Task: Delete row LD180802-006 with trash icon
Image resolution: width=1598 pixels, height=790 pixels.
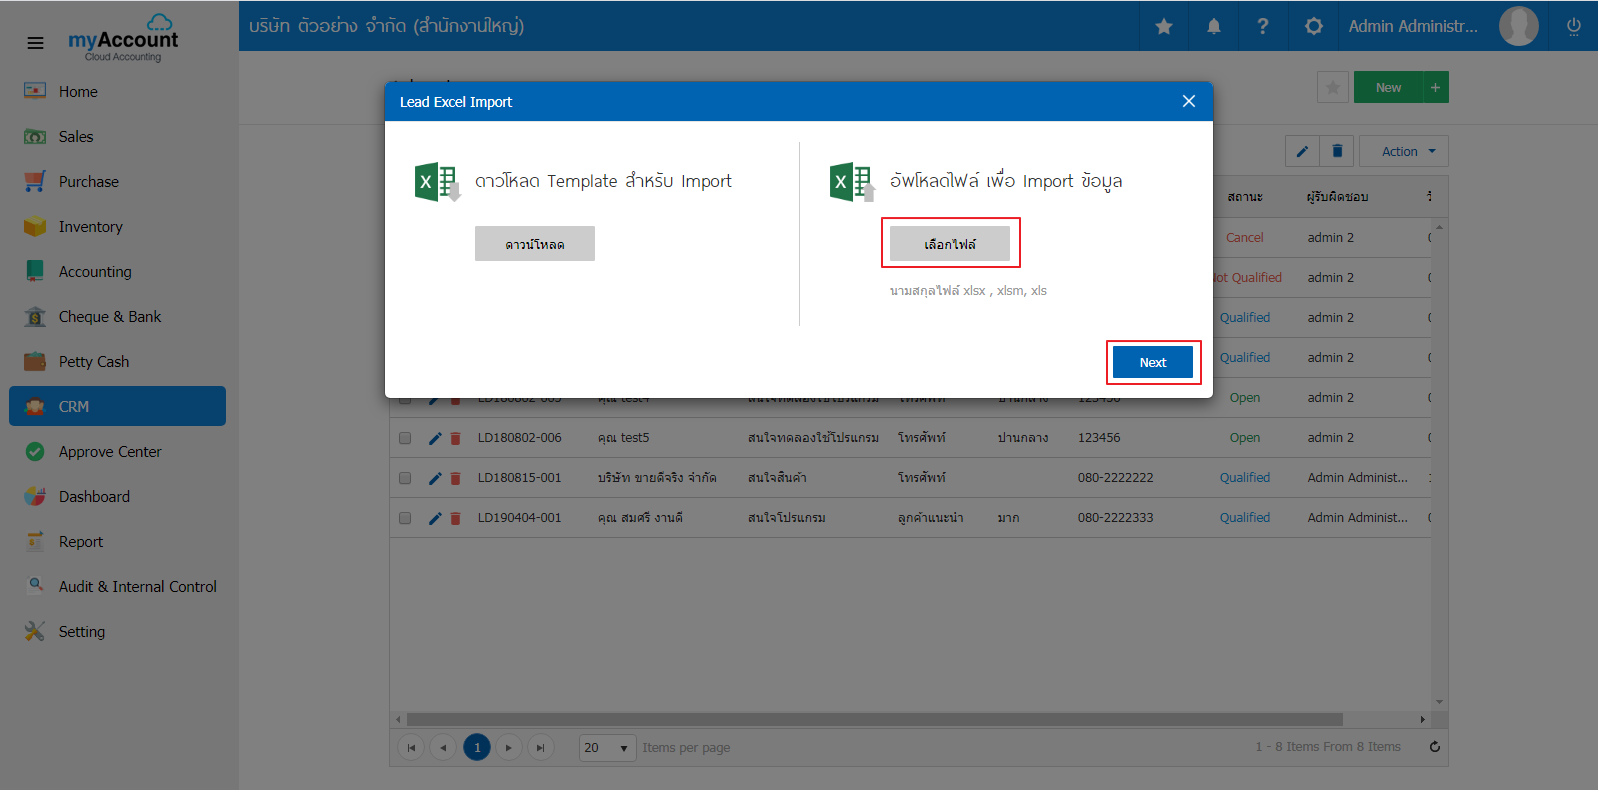Action: click(x=455, y=438)
